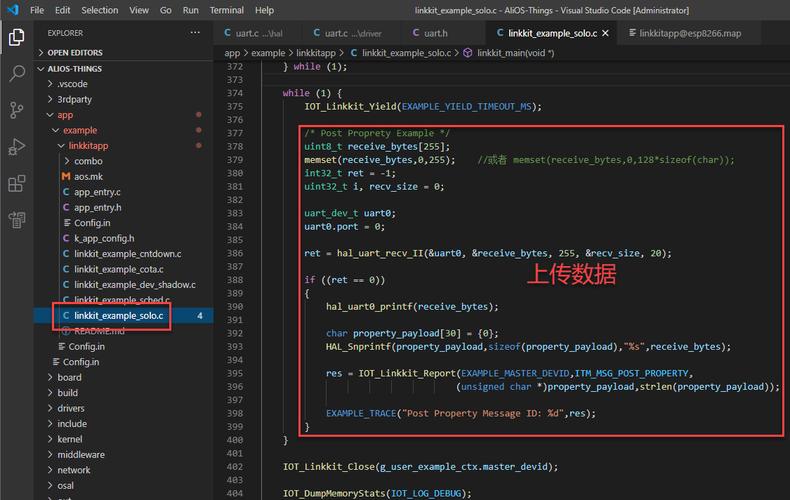Screen dimensions: 790x500
Task: Click linkkit_main breadcrumb symbol
Action: tap(514, 53)
